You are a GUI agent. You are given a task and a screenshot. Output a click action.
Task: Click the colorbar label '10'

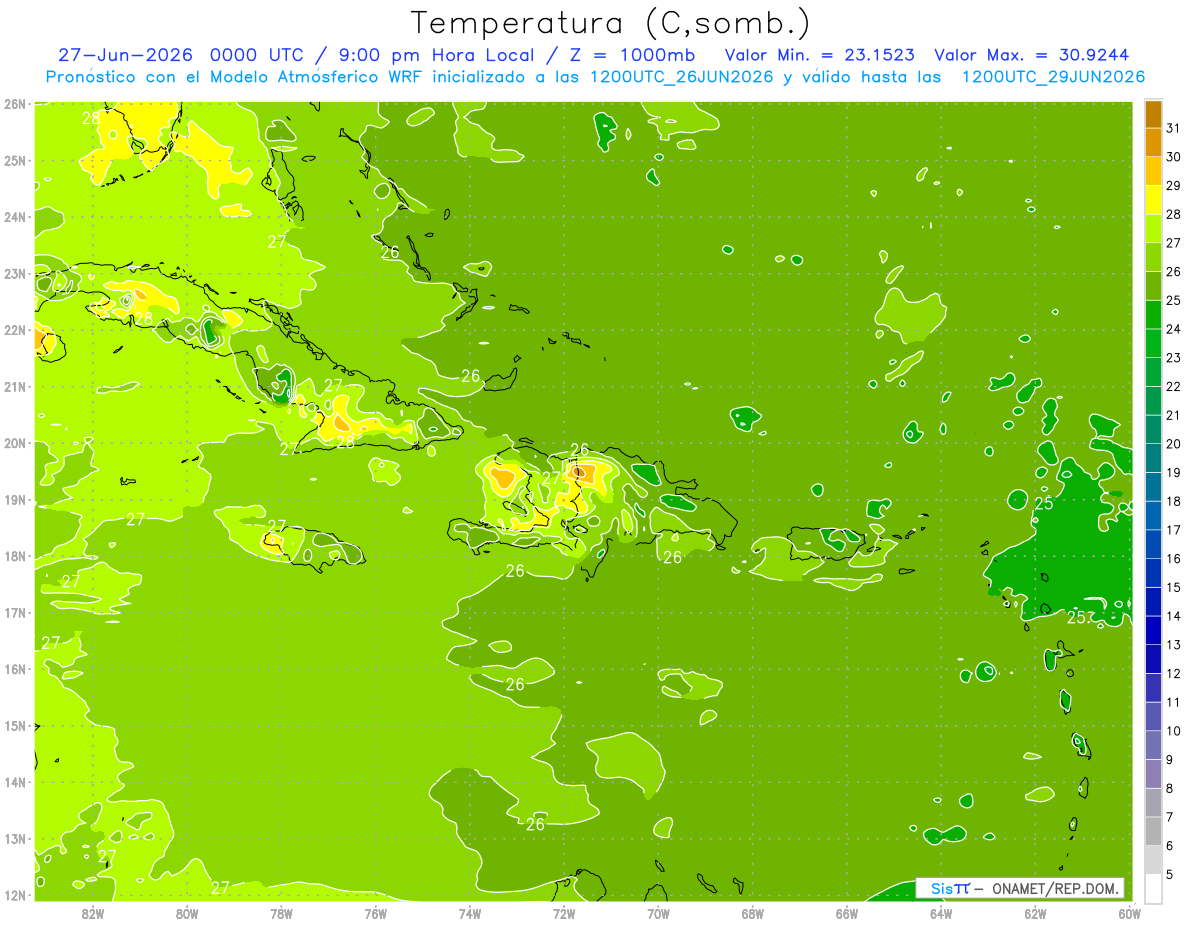(x=1173, y=731)
